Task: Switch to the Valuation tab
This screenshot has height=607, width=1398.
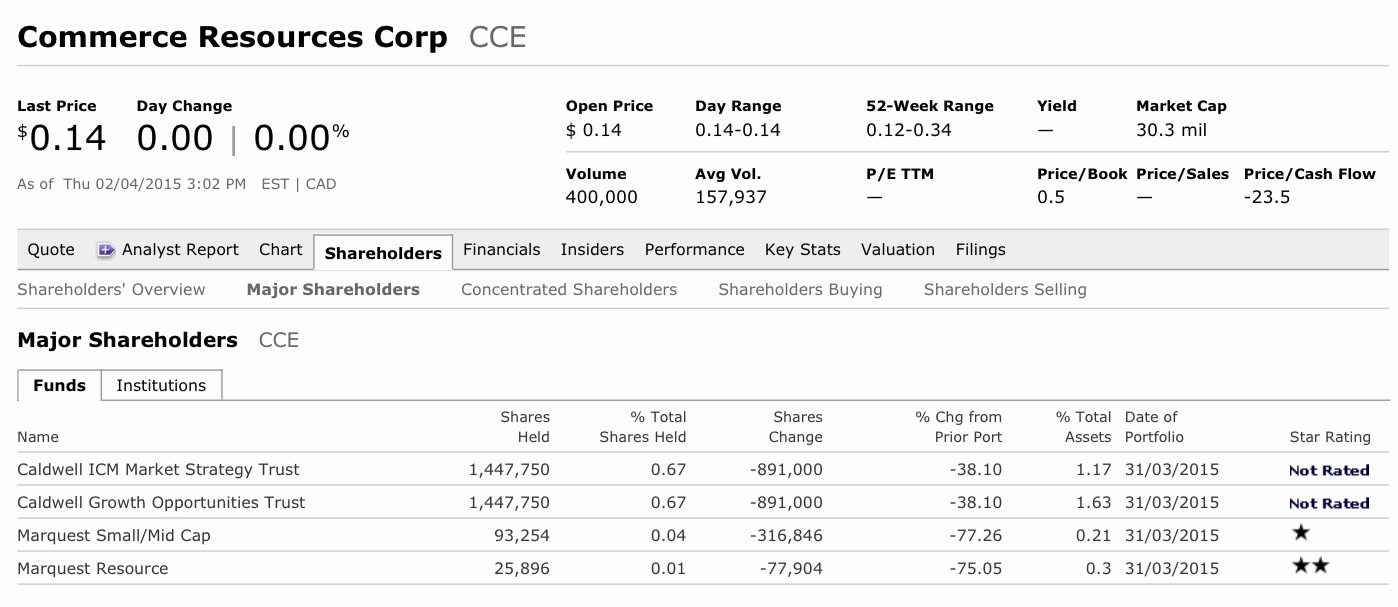Action: click(x=897, y=250)
